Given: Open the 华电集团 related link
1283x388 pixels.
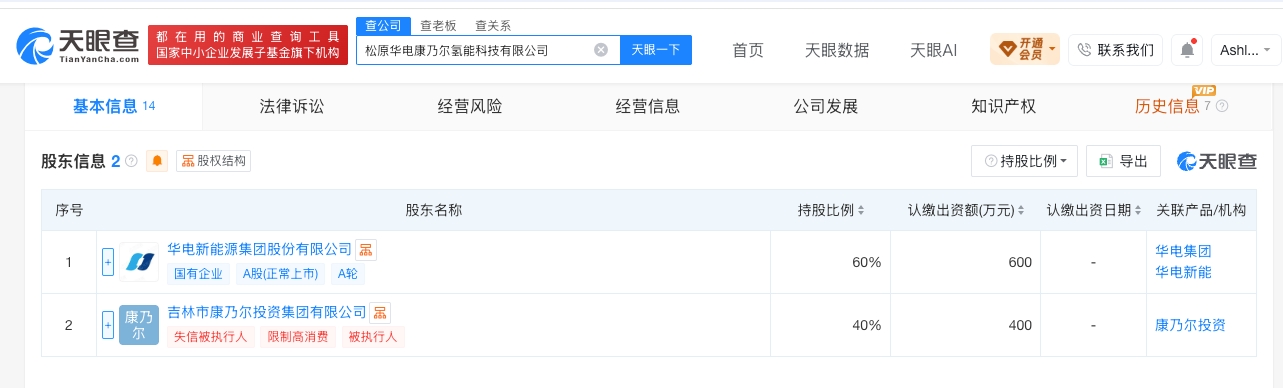Looking at the screenshot, I should pos(1183,251).
